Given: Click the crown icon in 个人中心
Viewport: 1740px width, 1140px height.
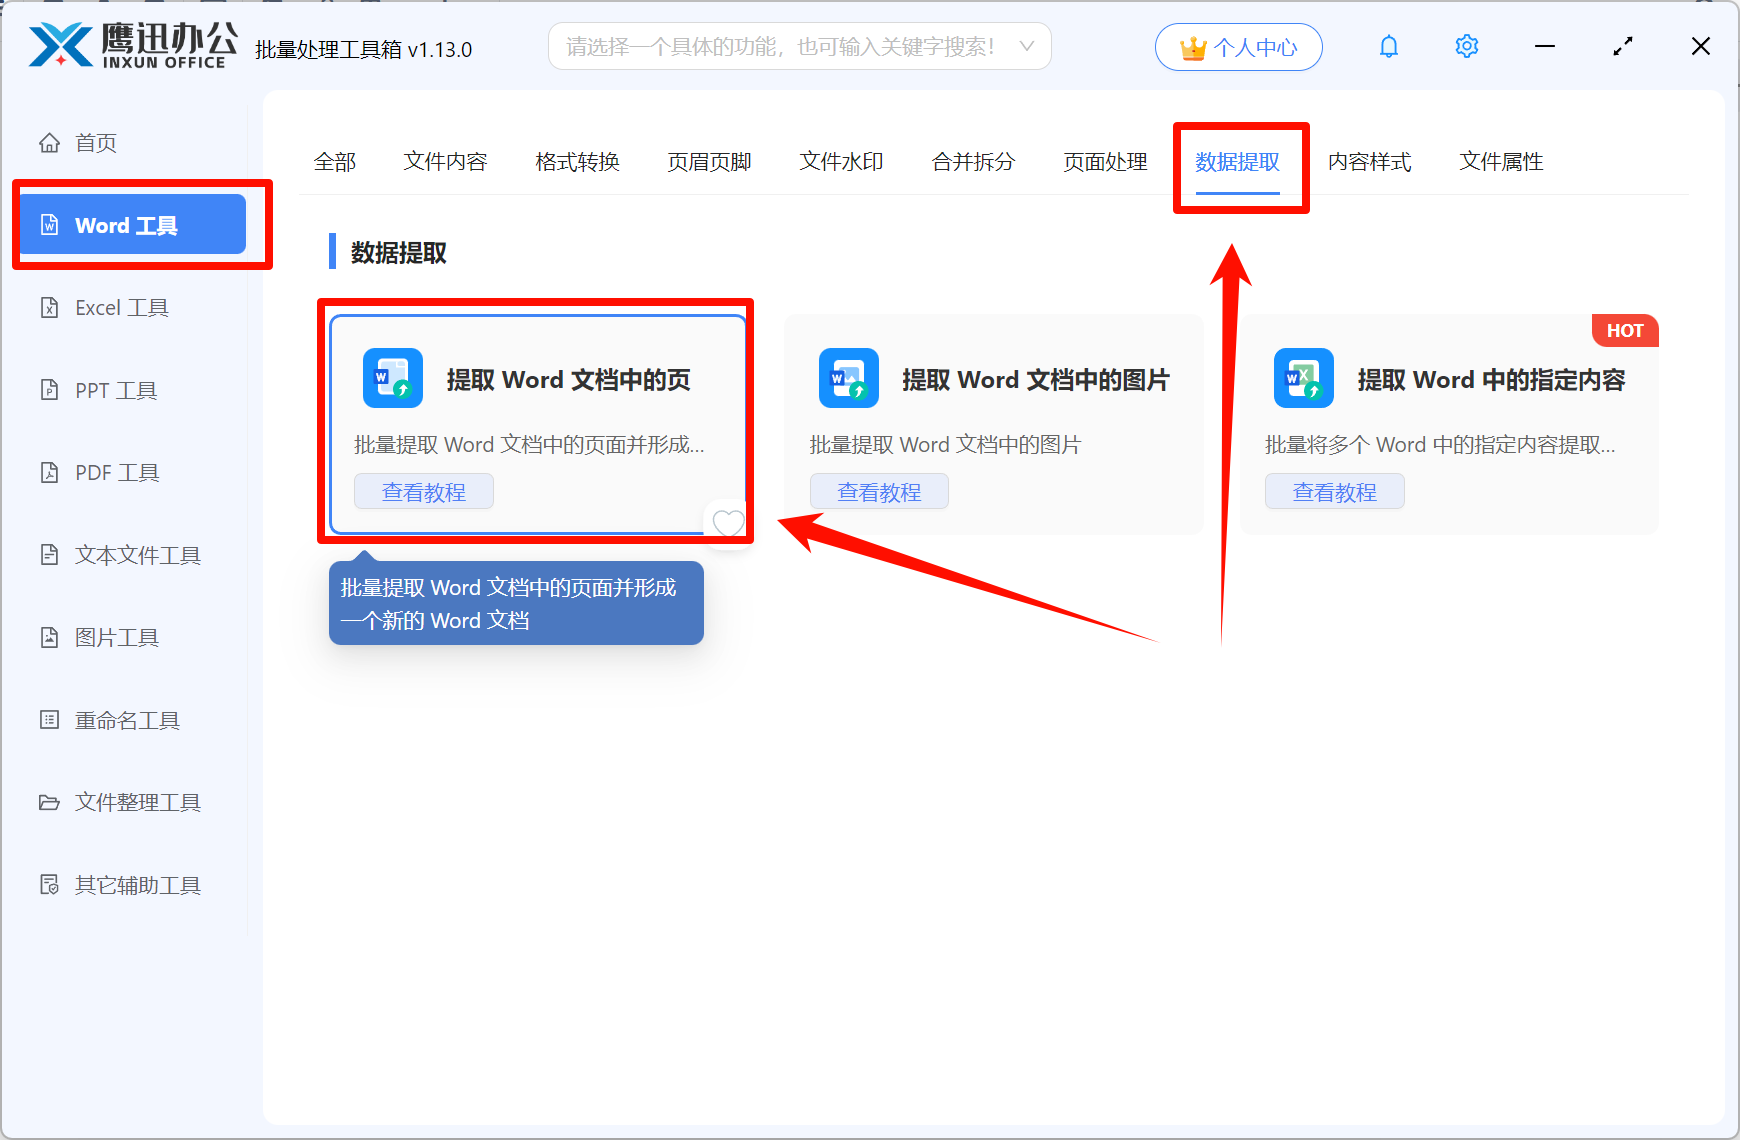Looking at the screenshot, I should tap(1193, 48).
